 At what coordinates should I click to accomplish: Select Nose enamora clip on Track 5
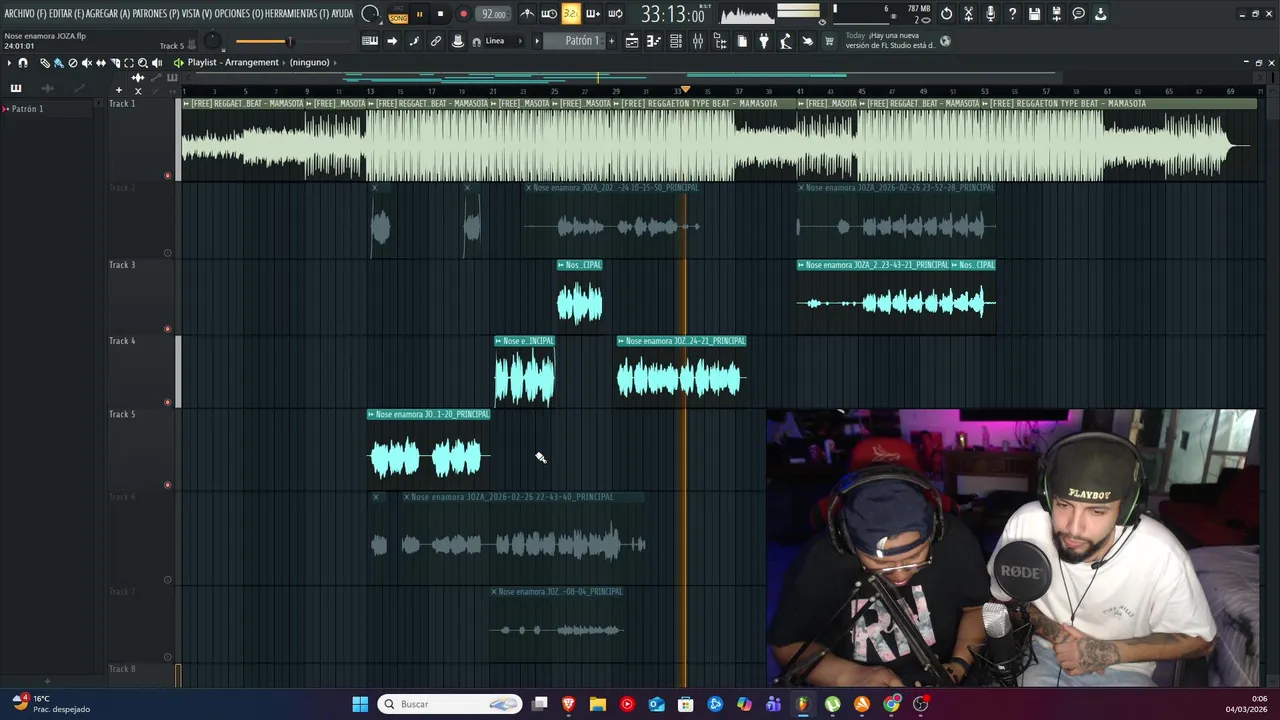pos(428,449)
